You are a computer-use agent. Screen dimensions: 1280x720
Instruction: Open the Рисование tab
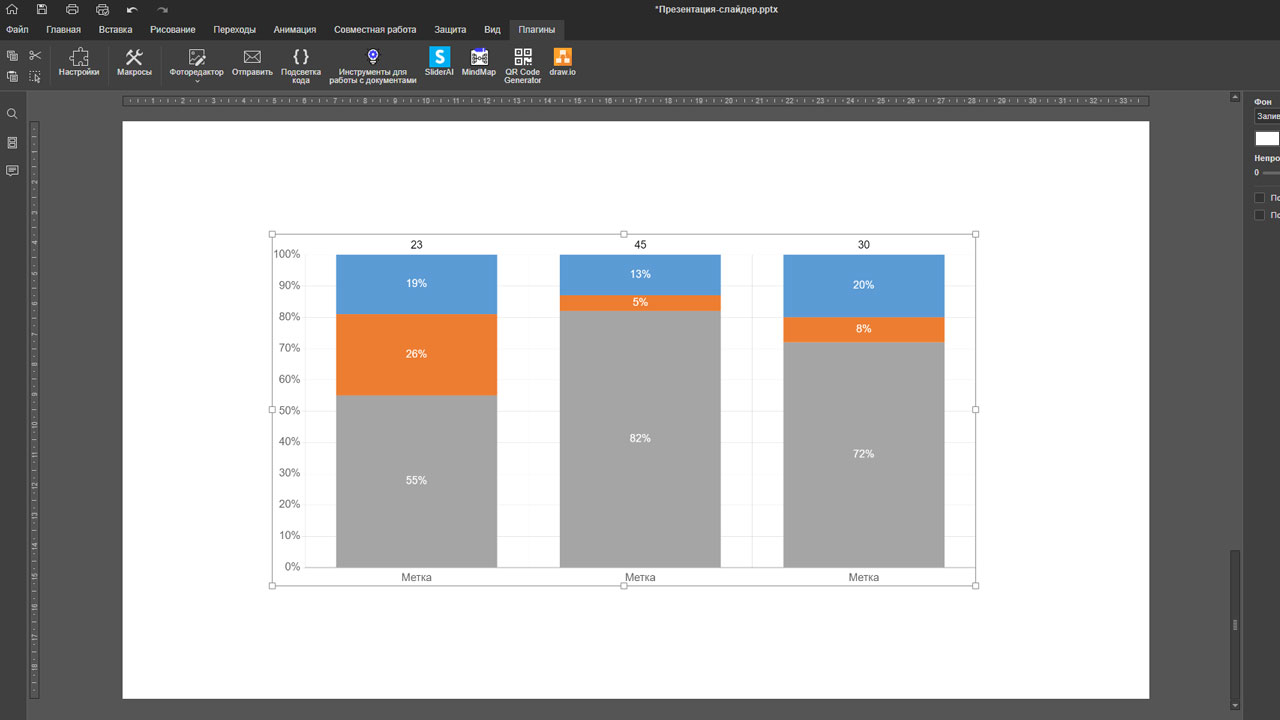click(173, 30)
